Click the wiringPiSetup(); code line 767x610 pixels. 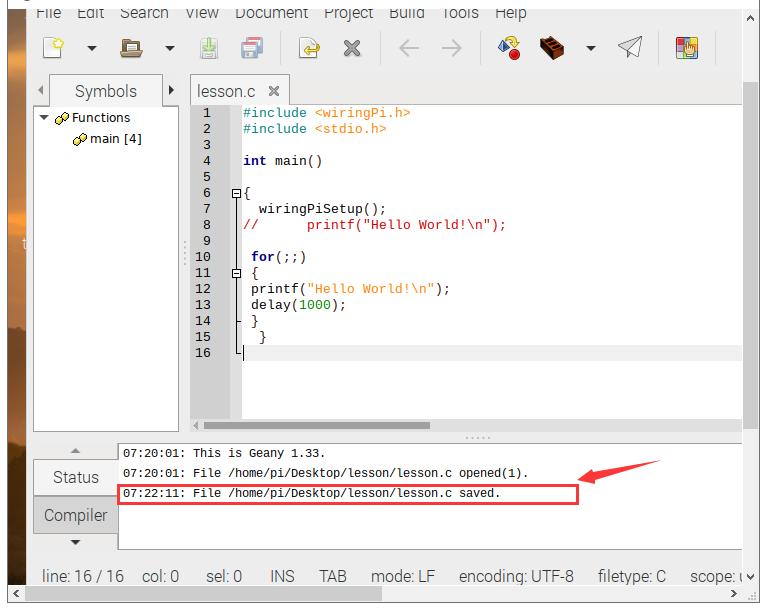coord(322,209)
